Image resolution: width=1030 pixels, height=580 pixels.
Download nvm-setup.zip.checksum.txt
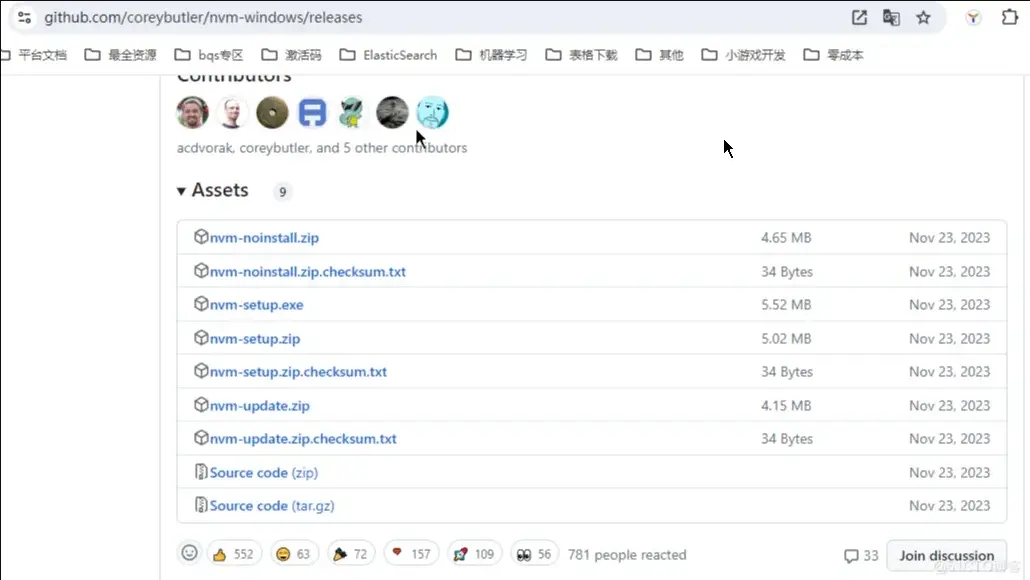point(298,372)
